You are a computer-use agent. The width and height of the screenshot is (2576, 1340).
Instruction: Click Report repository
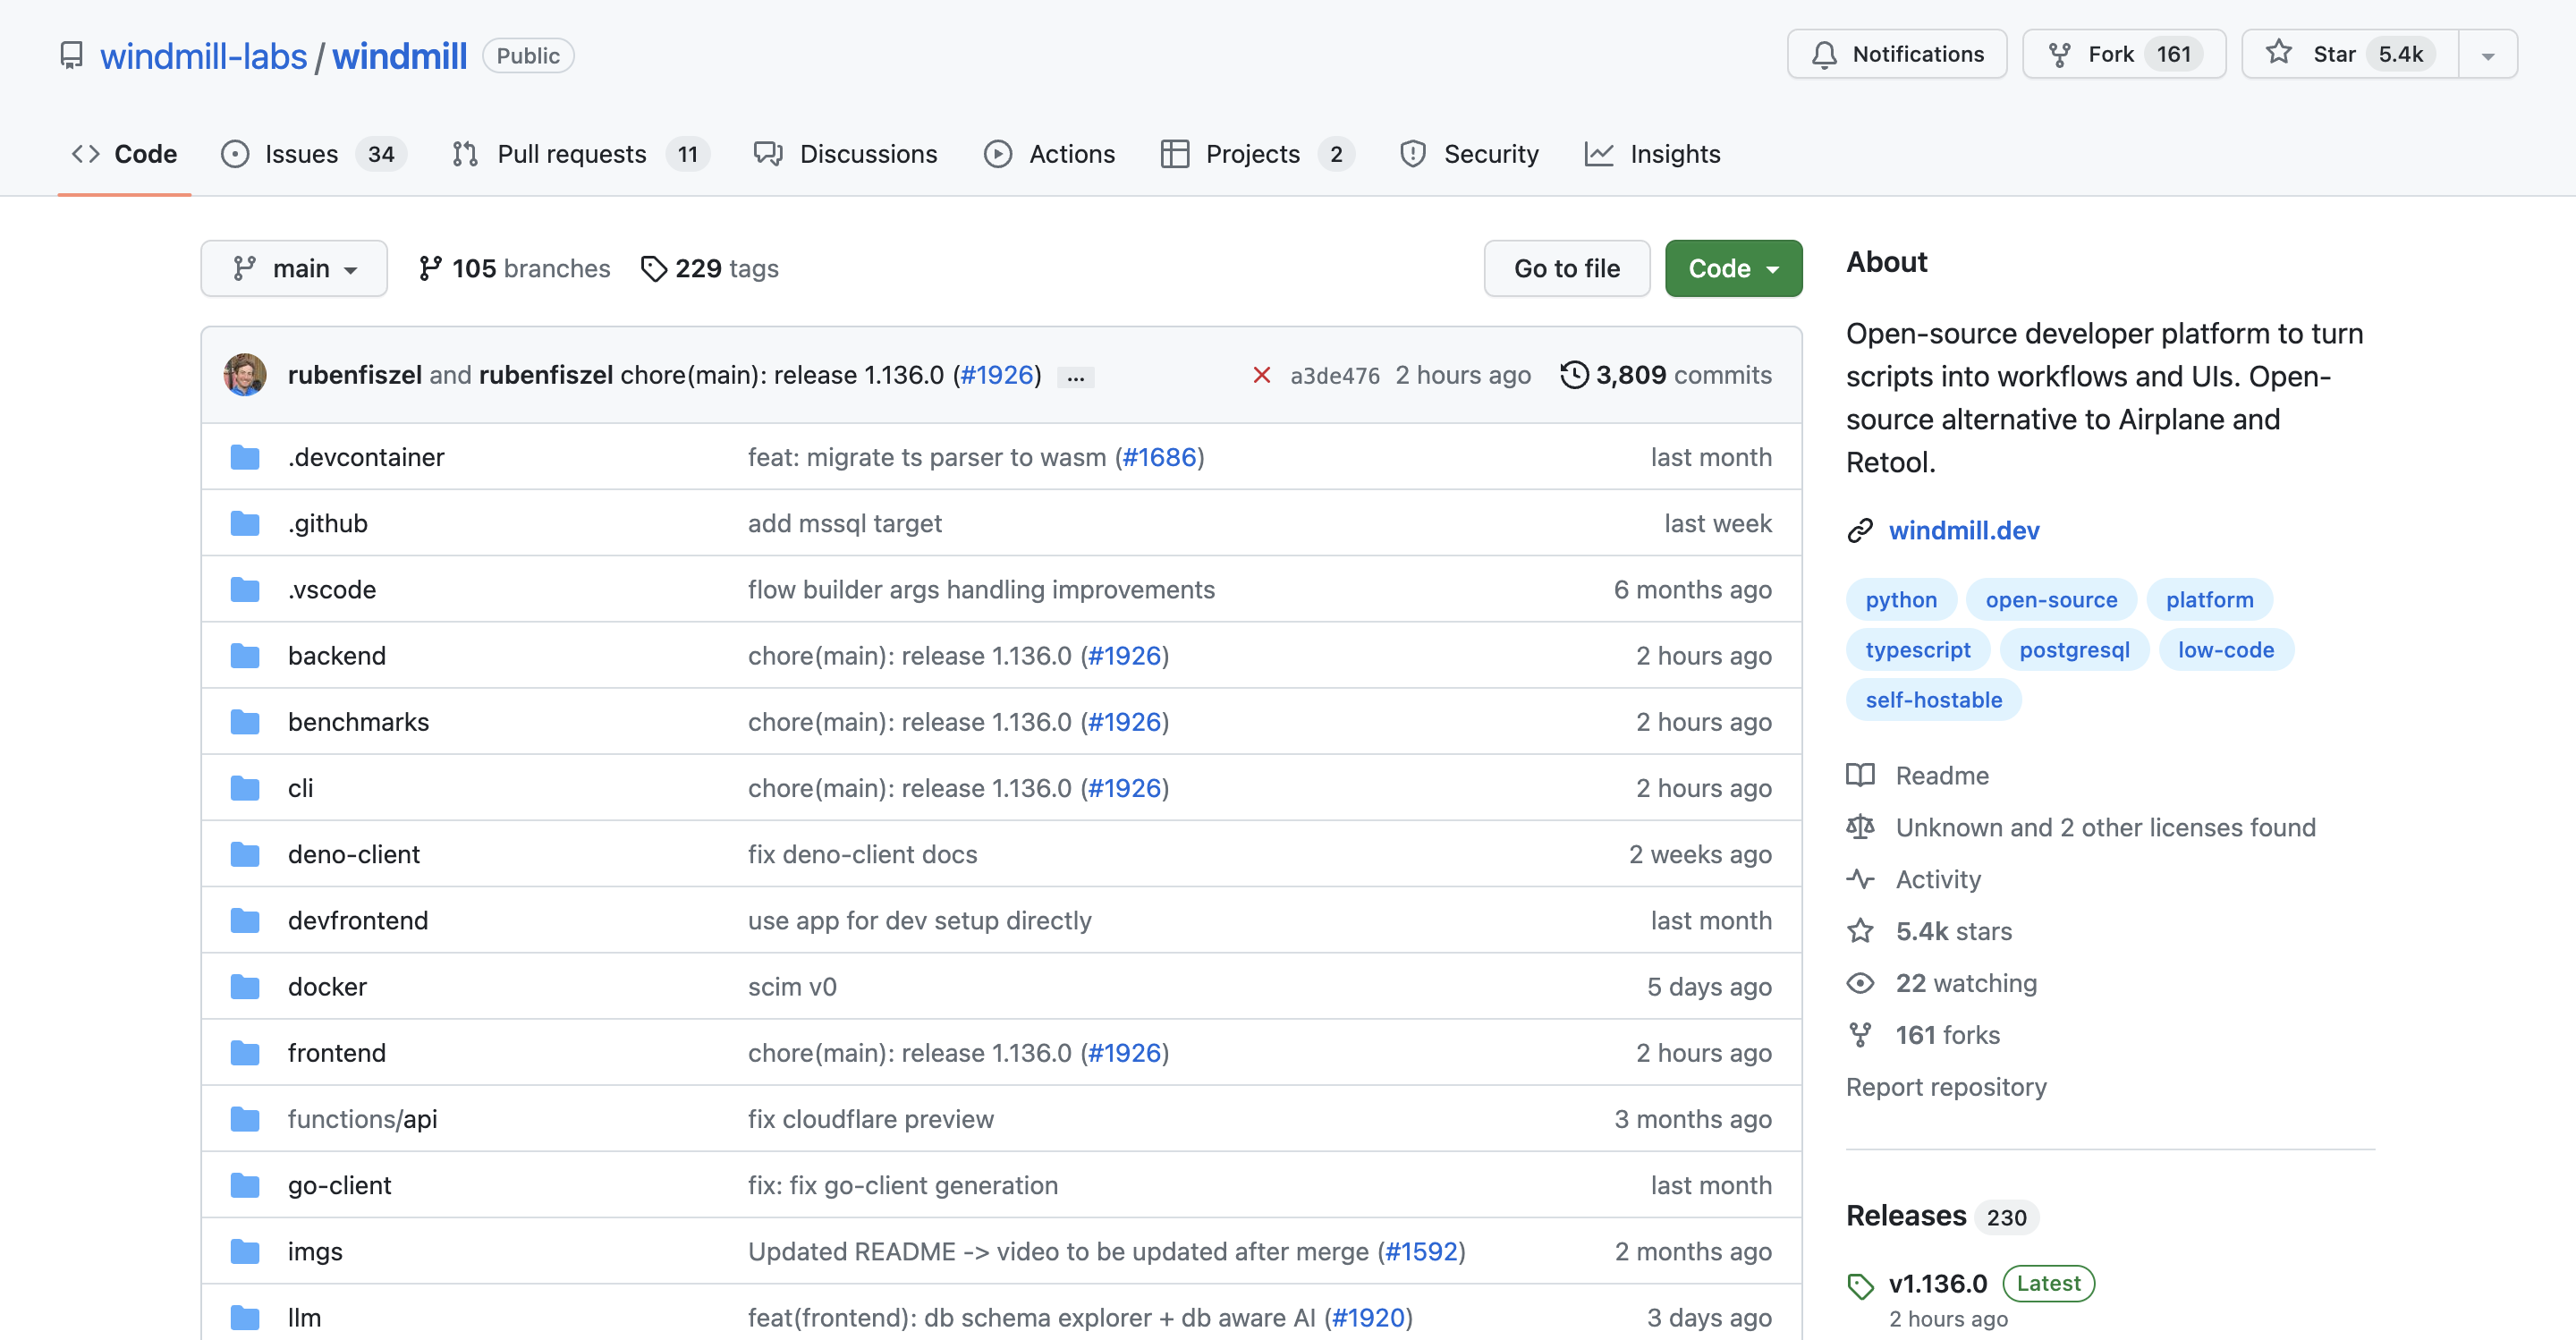point(1946,1087)
